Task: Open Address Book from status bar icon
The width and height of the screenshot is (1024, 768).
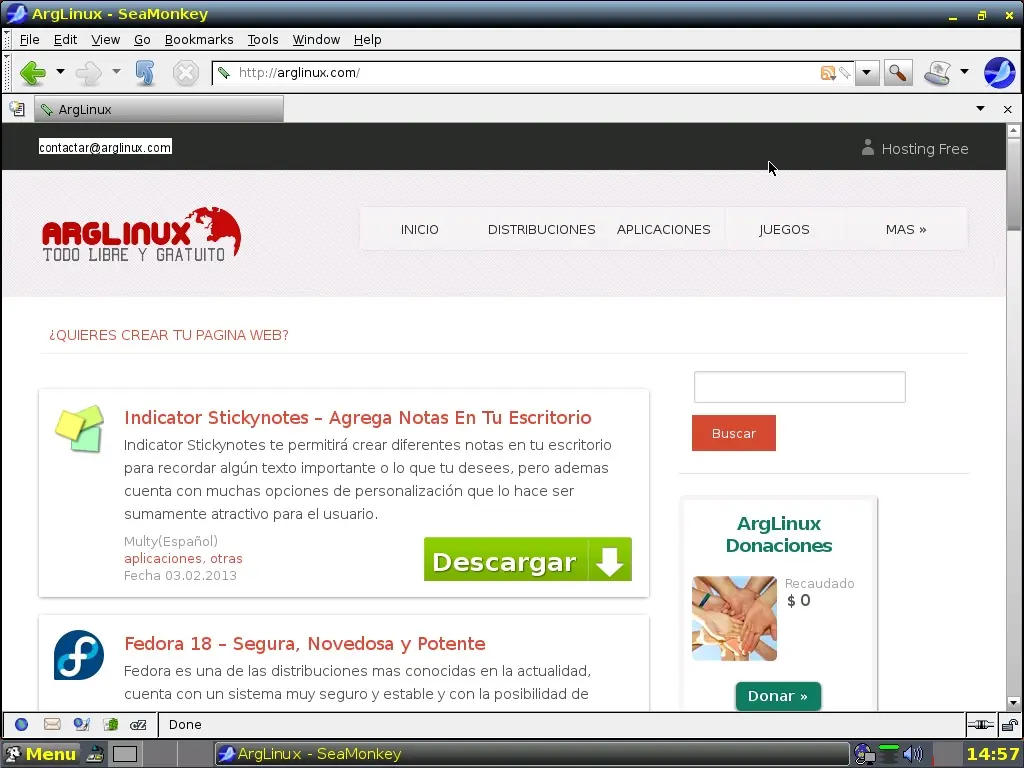Action: 110,724
